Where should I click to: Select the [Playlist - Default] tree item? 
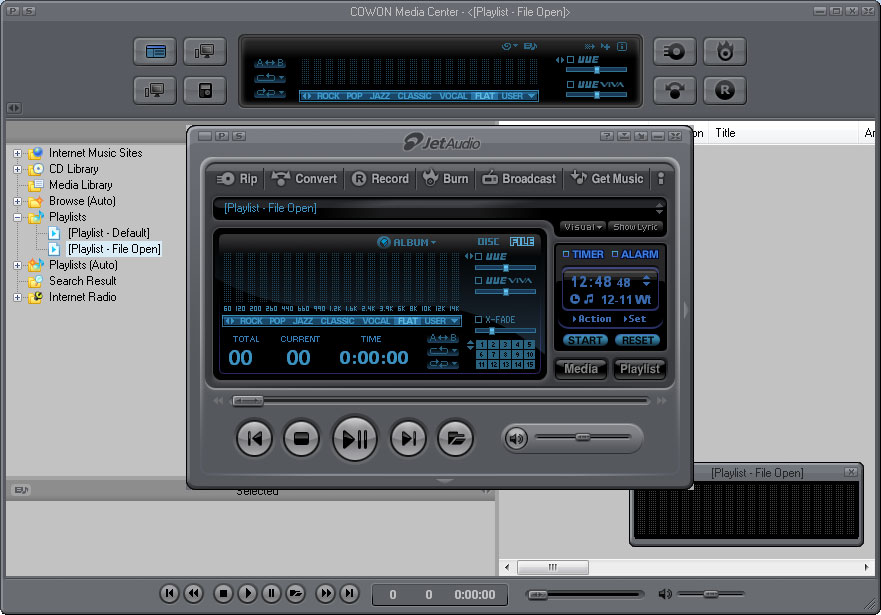click(108, 233)
